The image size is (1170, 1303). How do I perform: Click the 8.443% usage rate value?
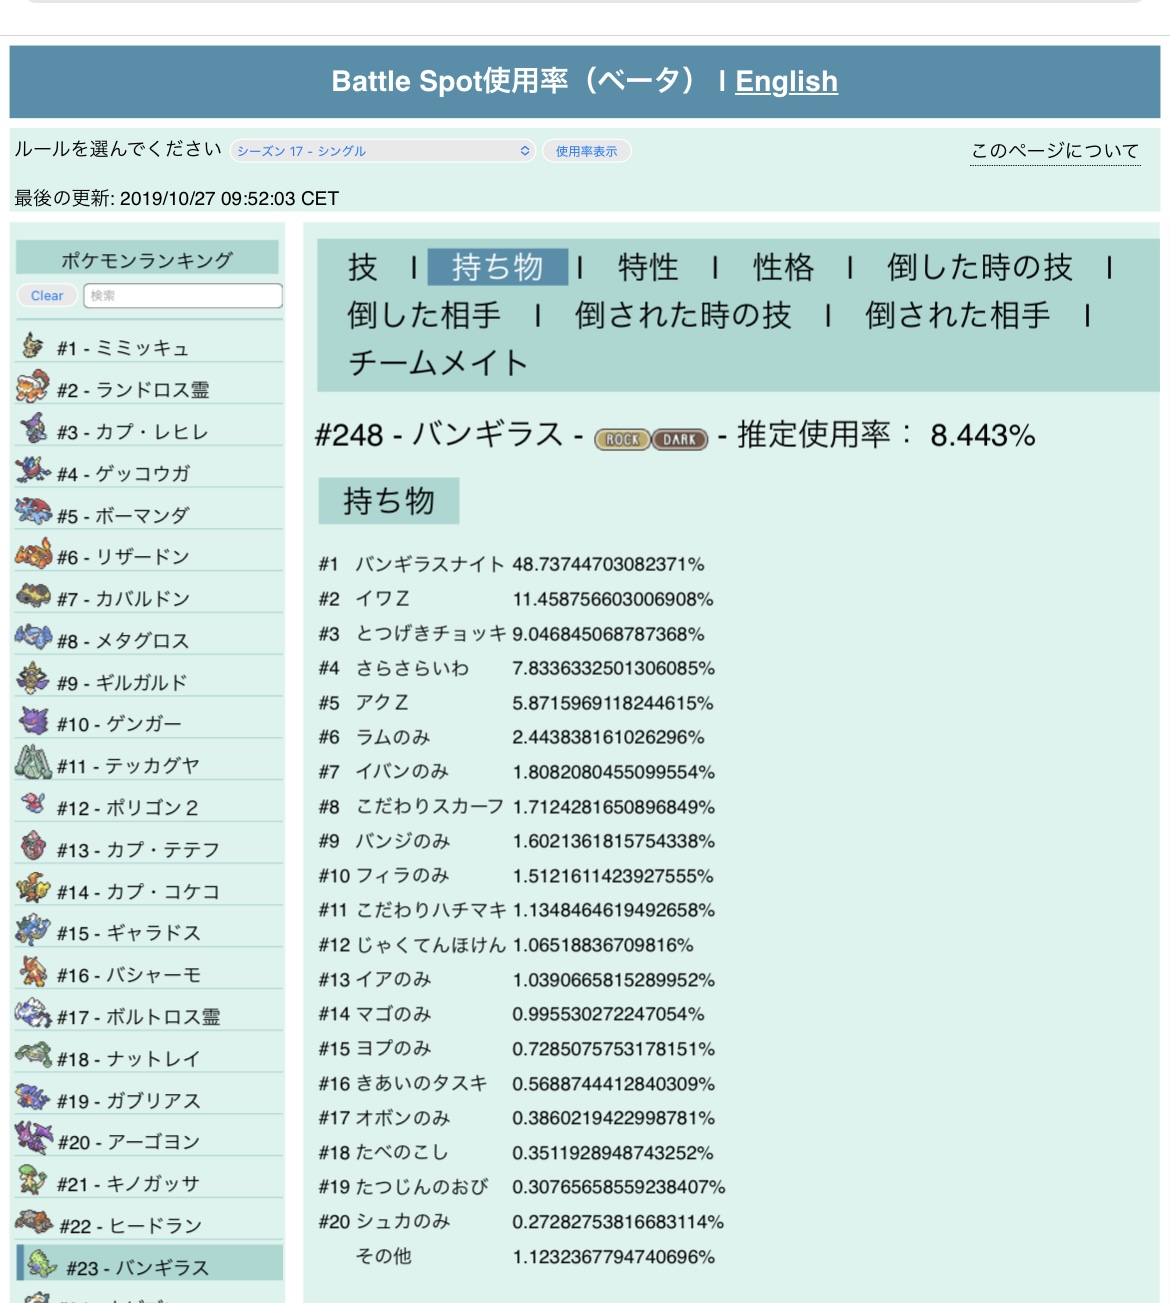983,435
